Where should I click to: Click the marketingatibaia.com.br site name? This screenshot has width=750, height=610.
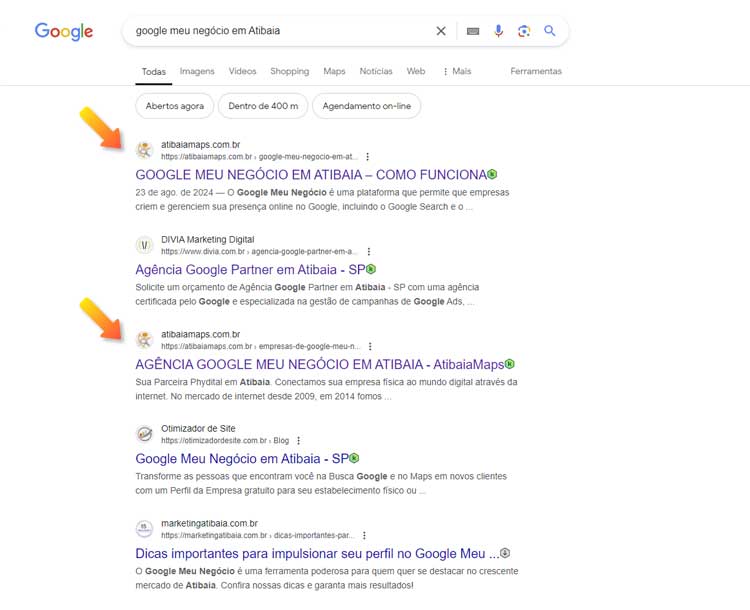click(209, 523)
